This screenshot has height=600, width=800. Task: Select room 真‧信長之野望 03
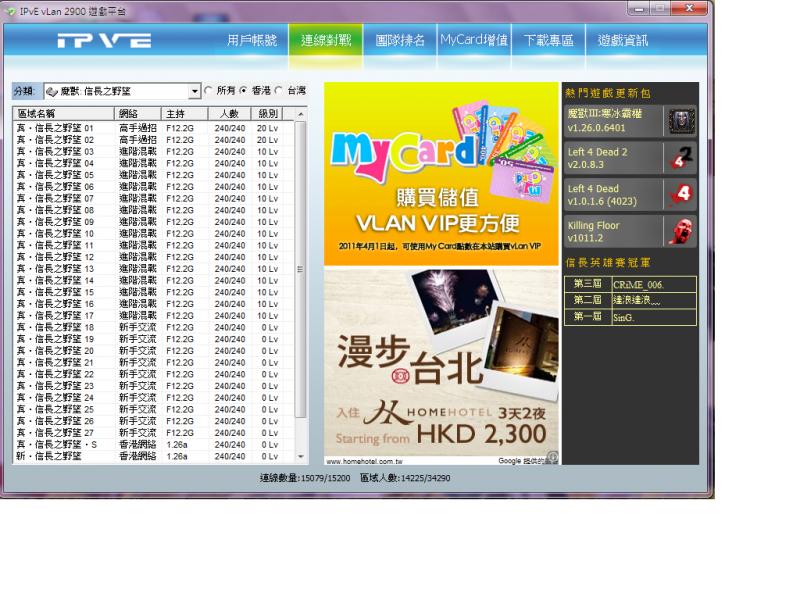pyautogui.click(x=154, y=152)
